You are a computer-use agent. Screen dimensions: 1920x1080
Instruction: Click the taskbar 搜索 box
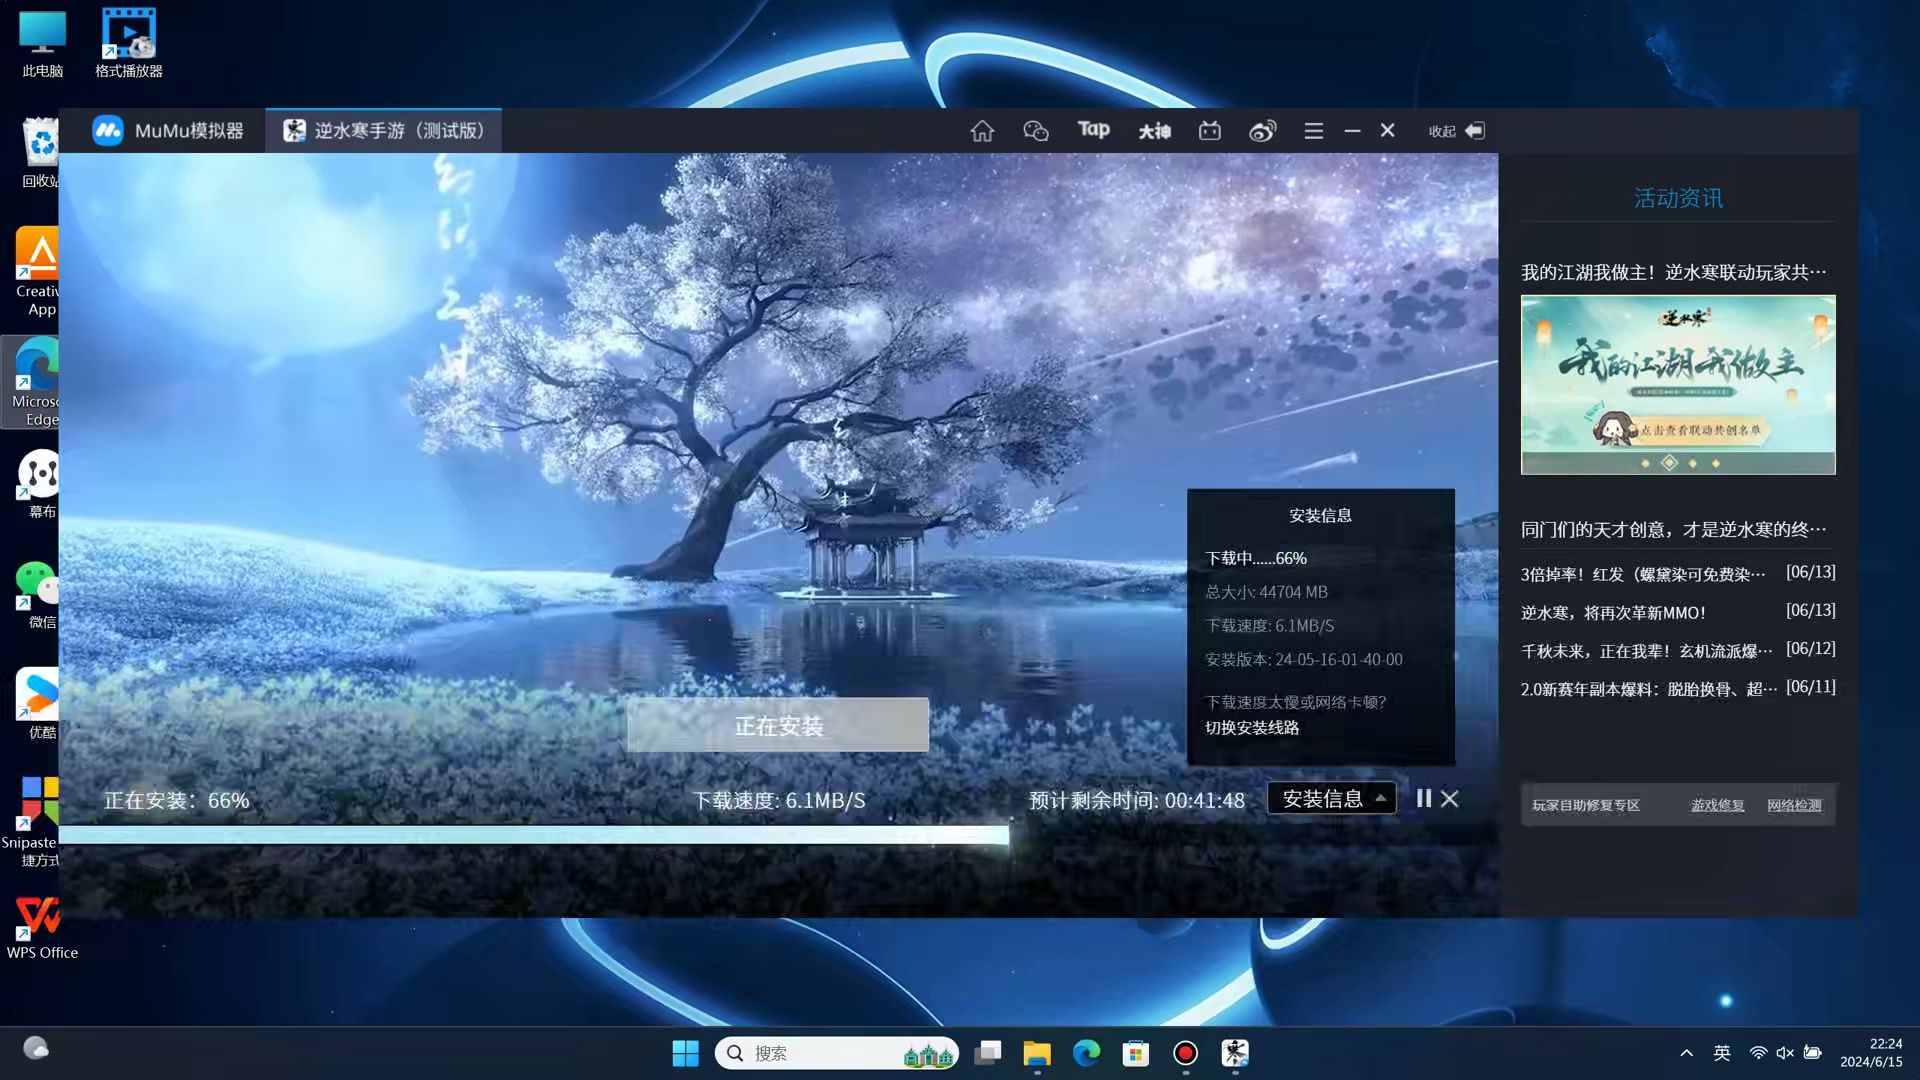(x=836, y=1053)
